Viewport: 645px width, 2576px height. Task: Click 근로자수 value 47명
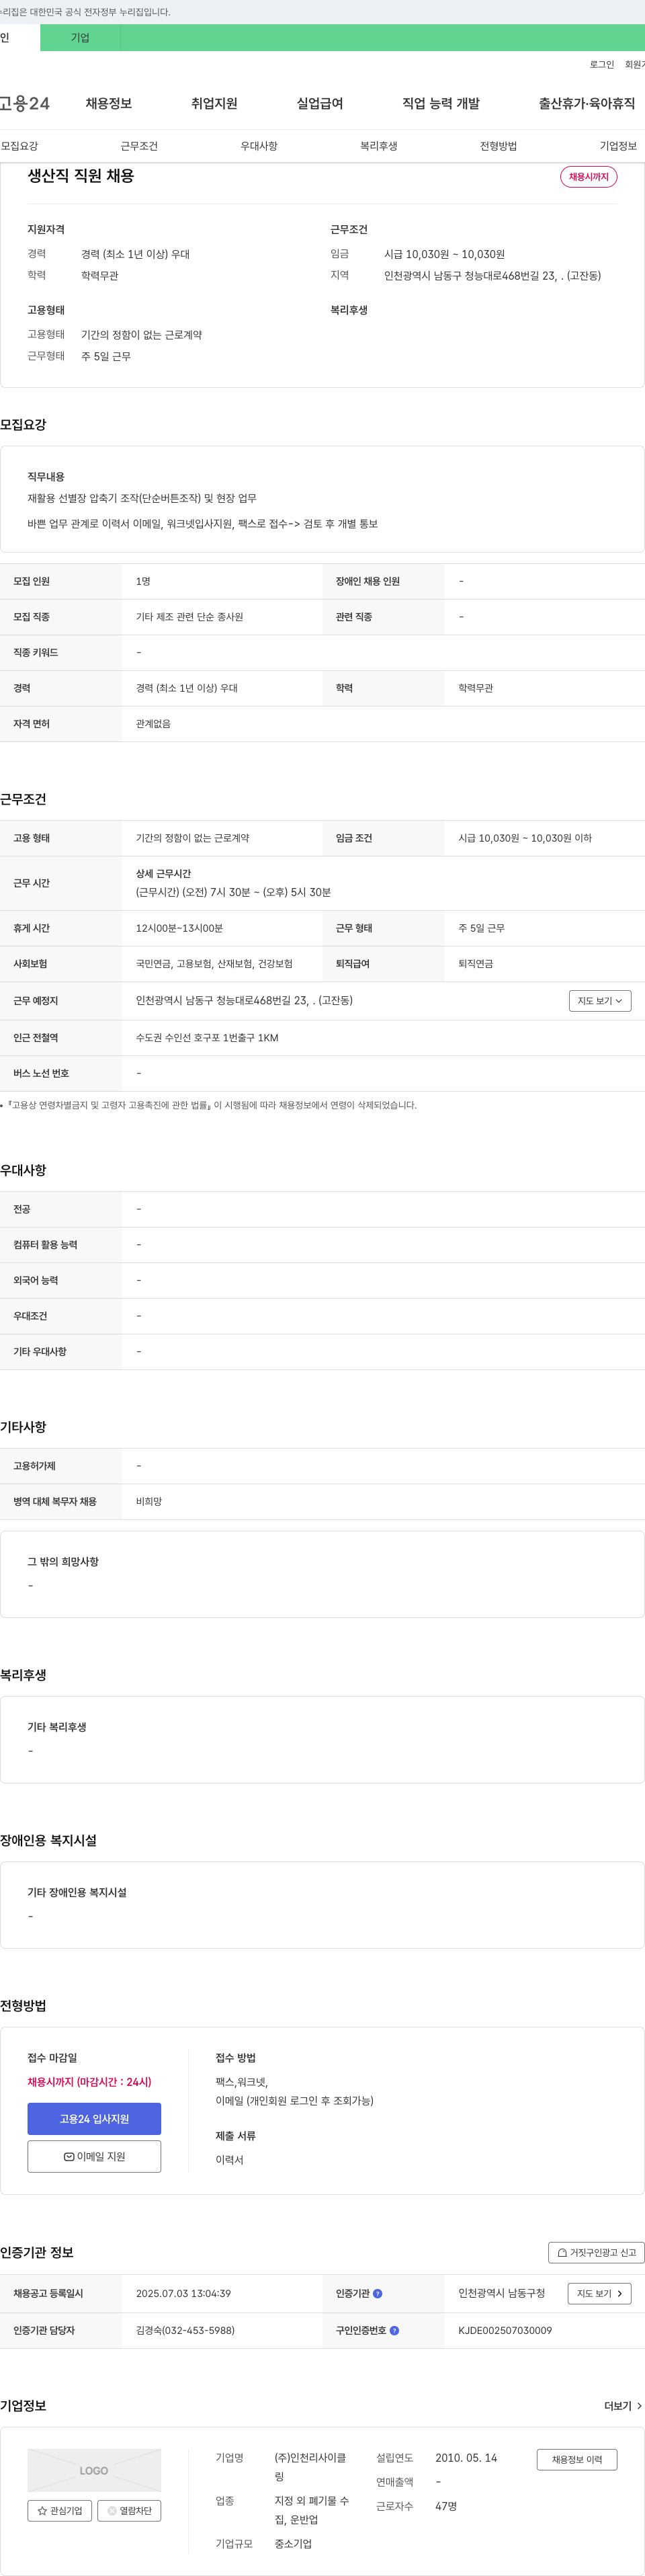tap(446, 2506)
